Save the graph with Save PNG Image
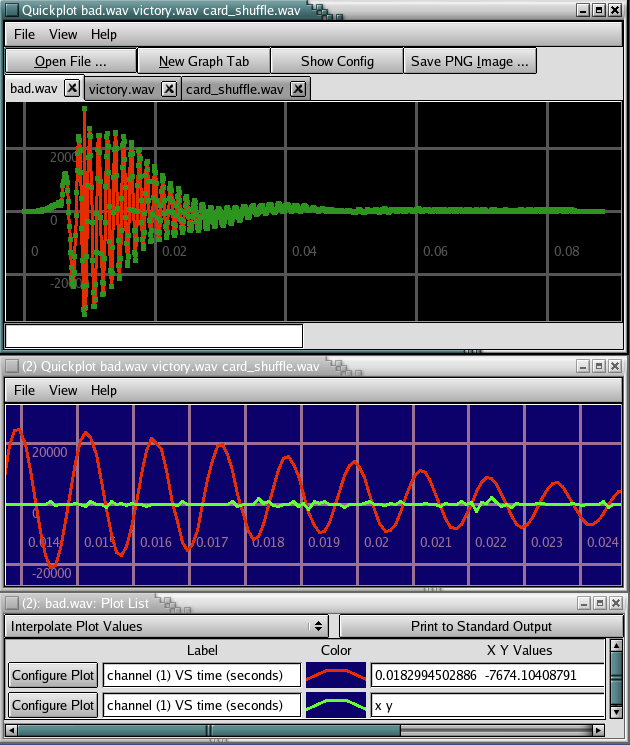This screenshot has height=745, width=630. coord(470,61)
